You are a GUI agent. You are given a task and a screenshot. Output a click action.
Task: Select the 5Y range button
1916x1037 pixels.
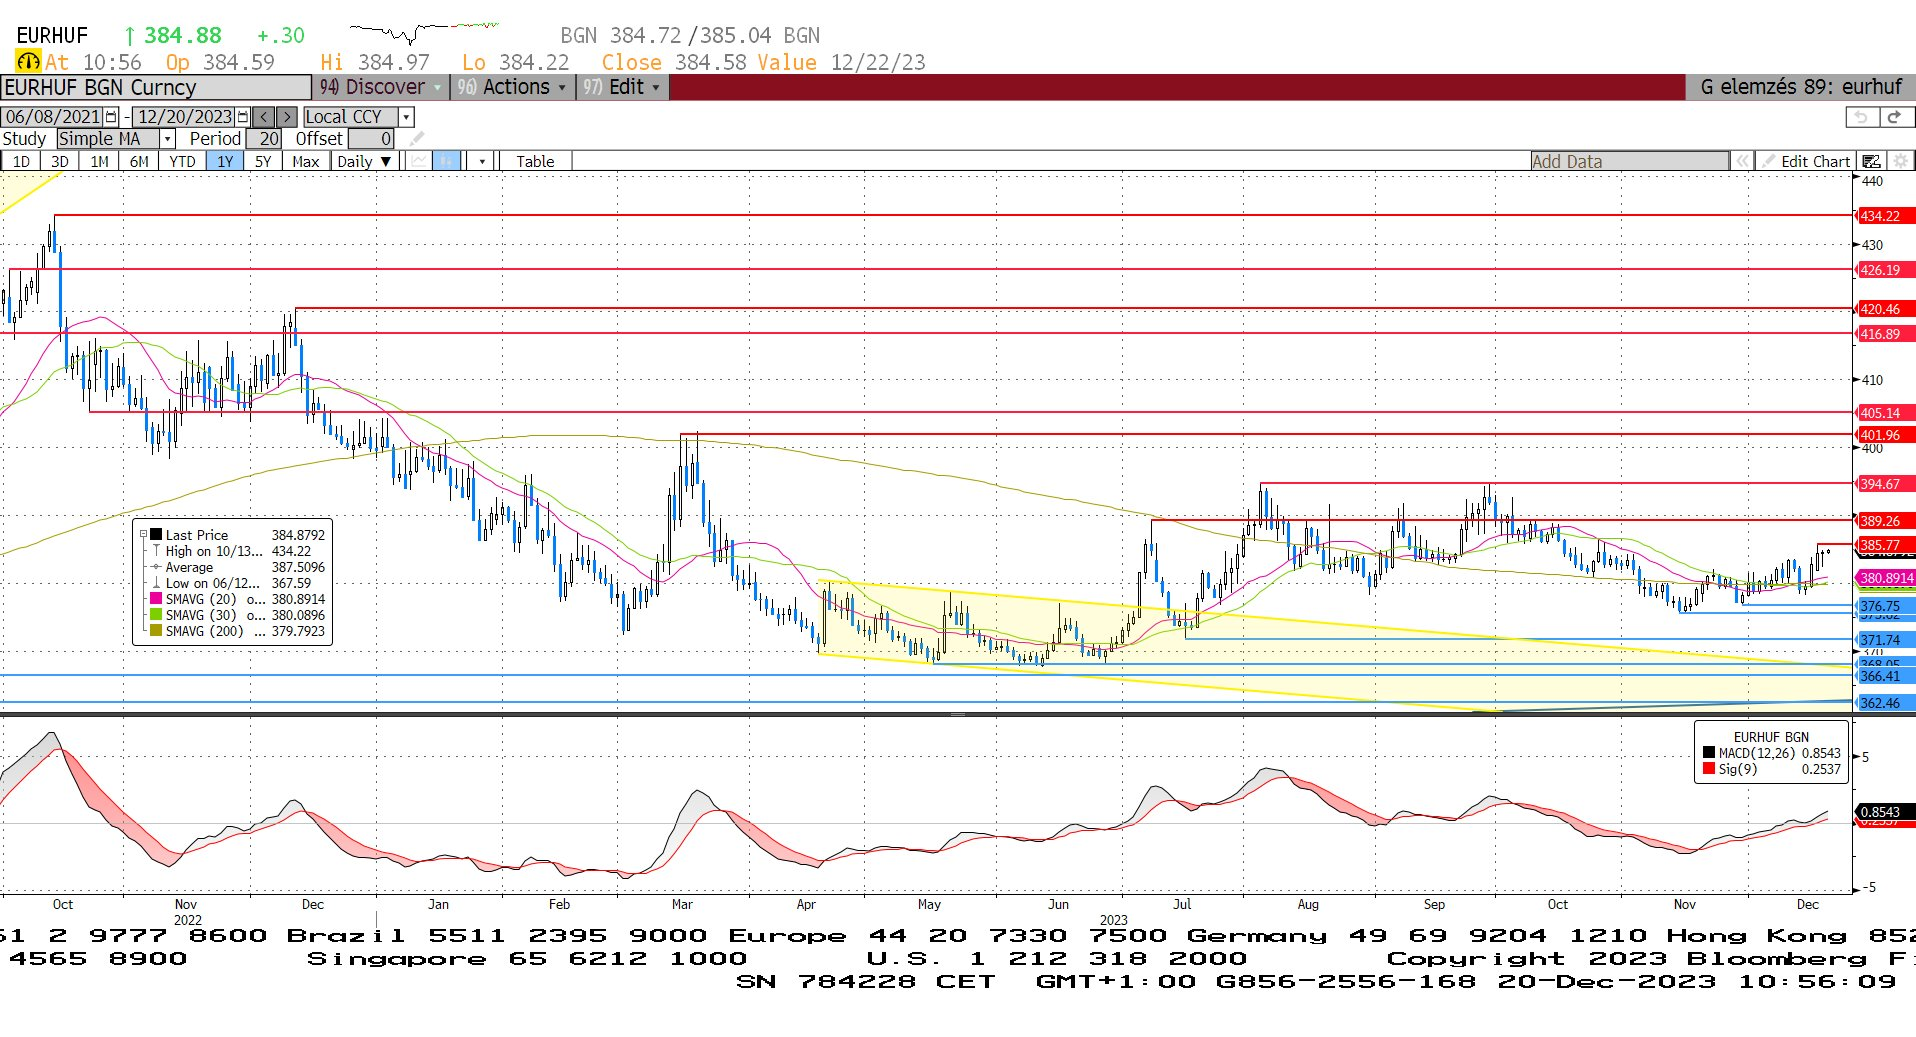pos(263,161)
